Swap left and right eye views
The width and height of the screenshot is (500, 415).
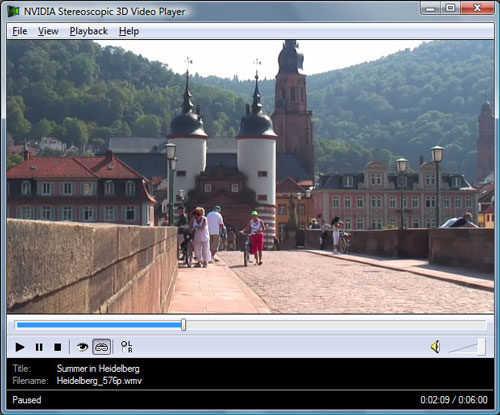tap(126, 347)
